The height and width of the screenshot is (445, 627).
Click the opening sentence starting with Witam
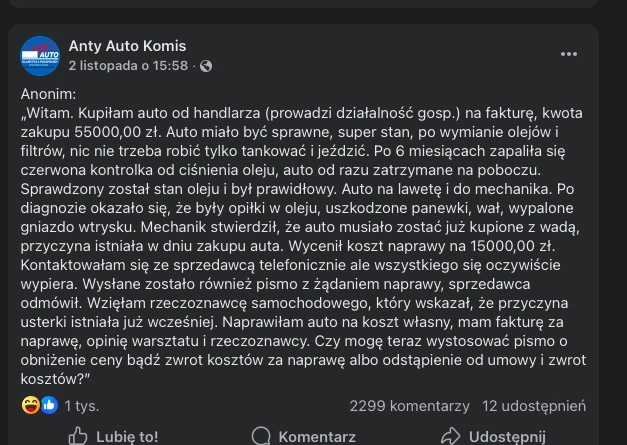(x=200, y=112)
